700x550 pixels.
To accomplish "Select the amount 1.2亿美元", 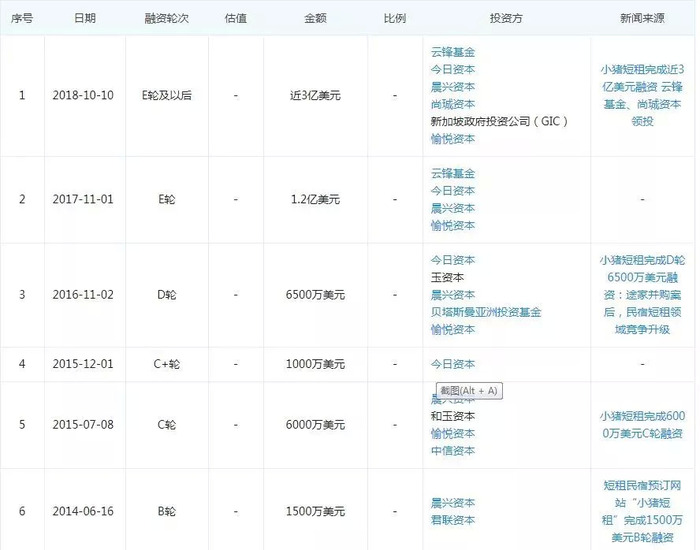I will 315,199.
